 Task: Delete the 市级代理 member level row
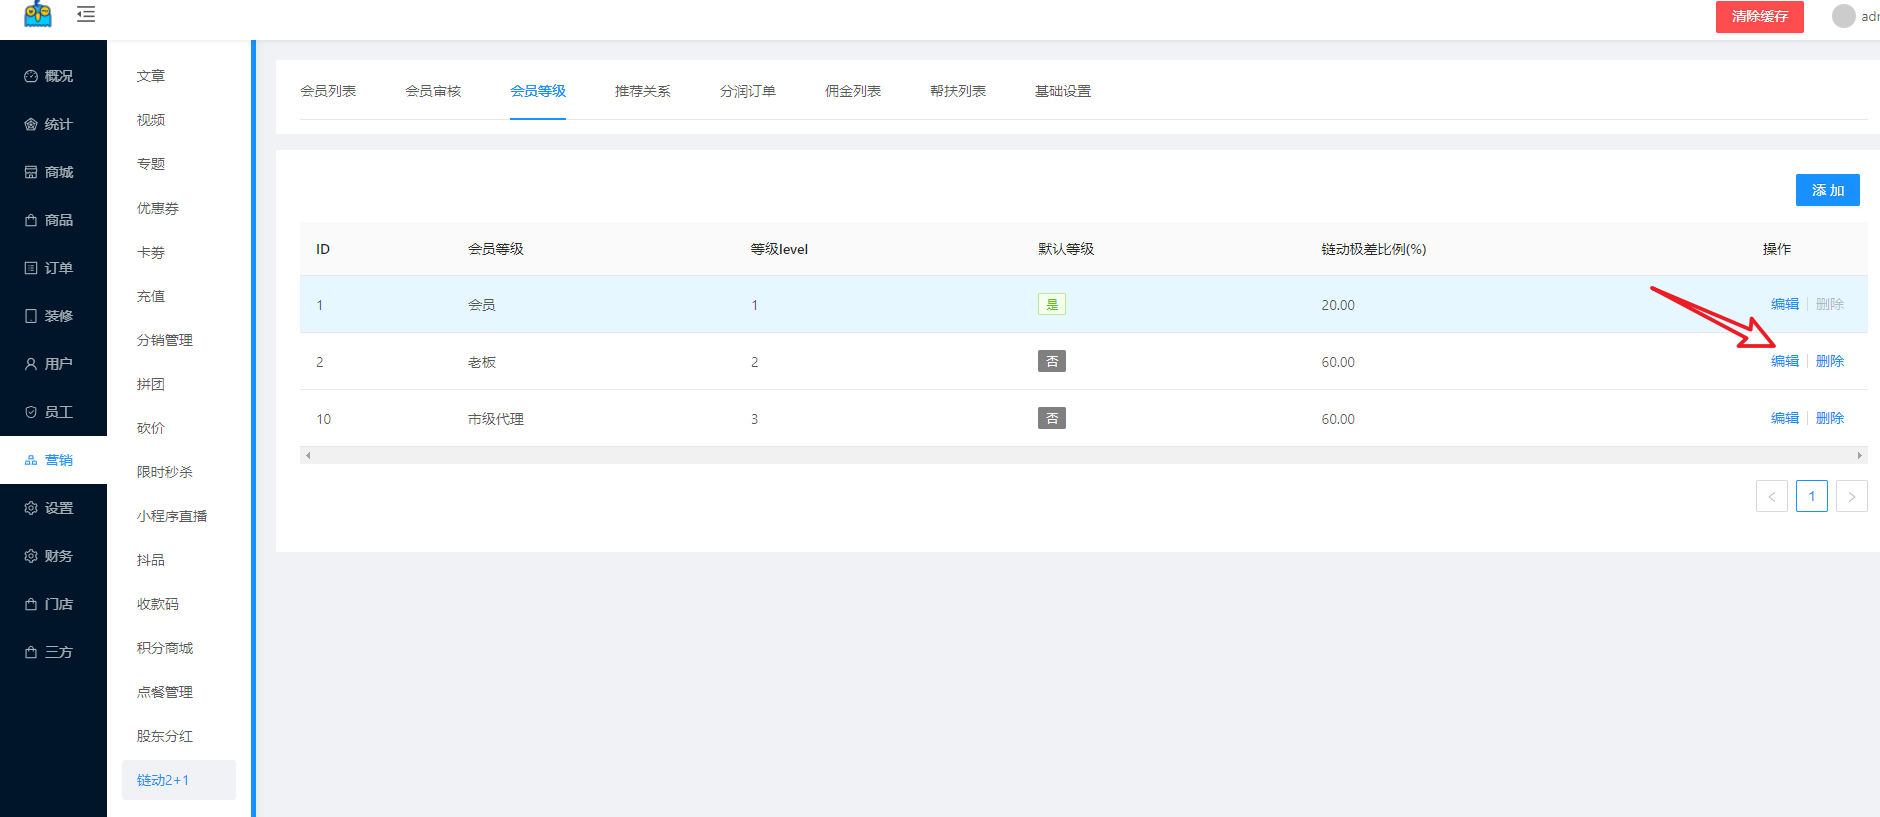[x=1829, y=418]
